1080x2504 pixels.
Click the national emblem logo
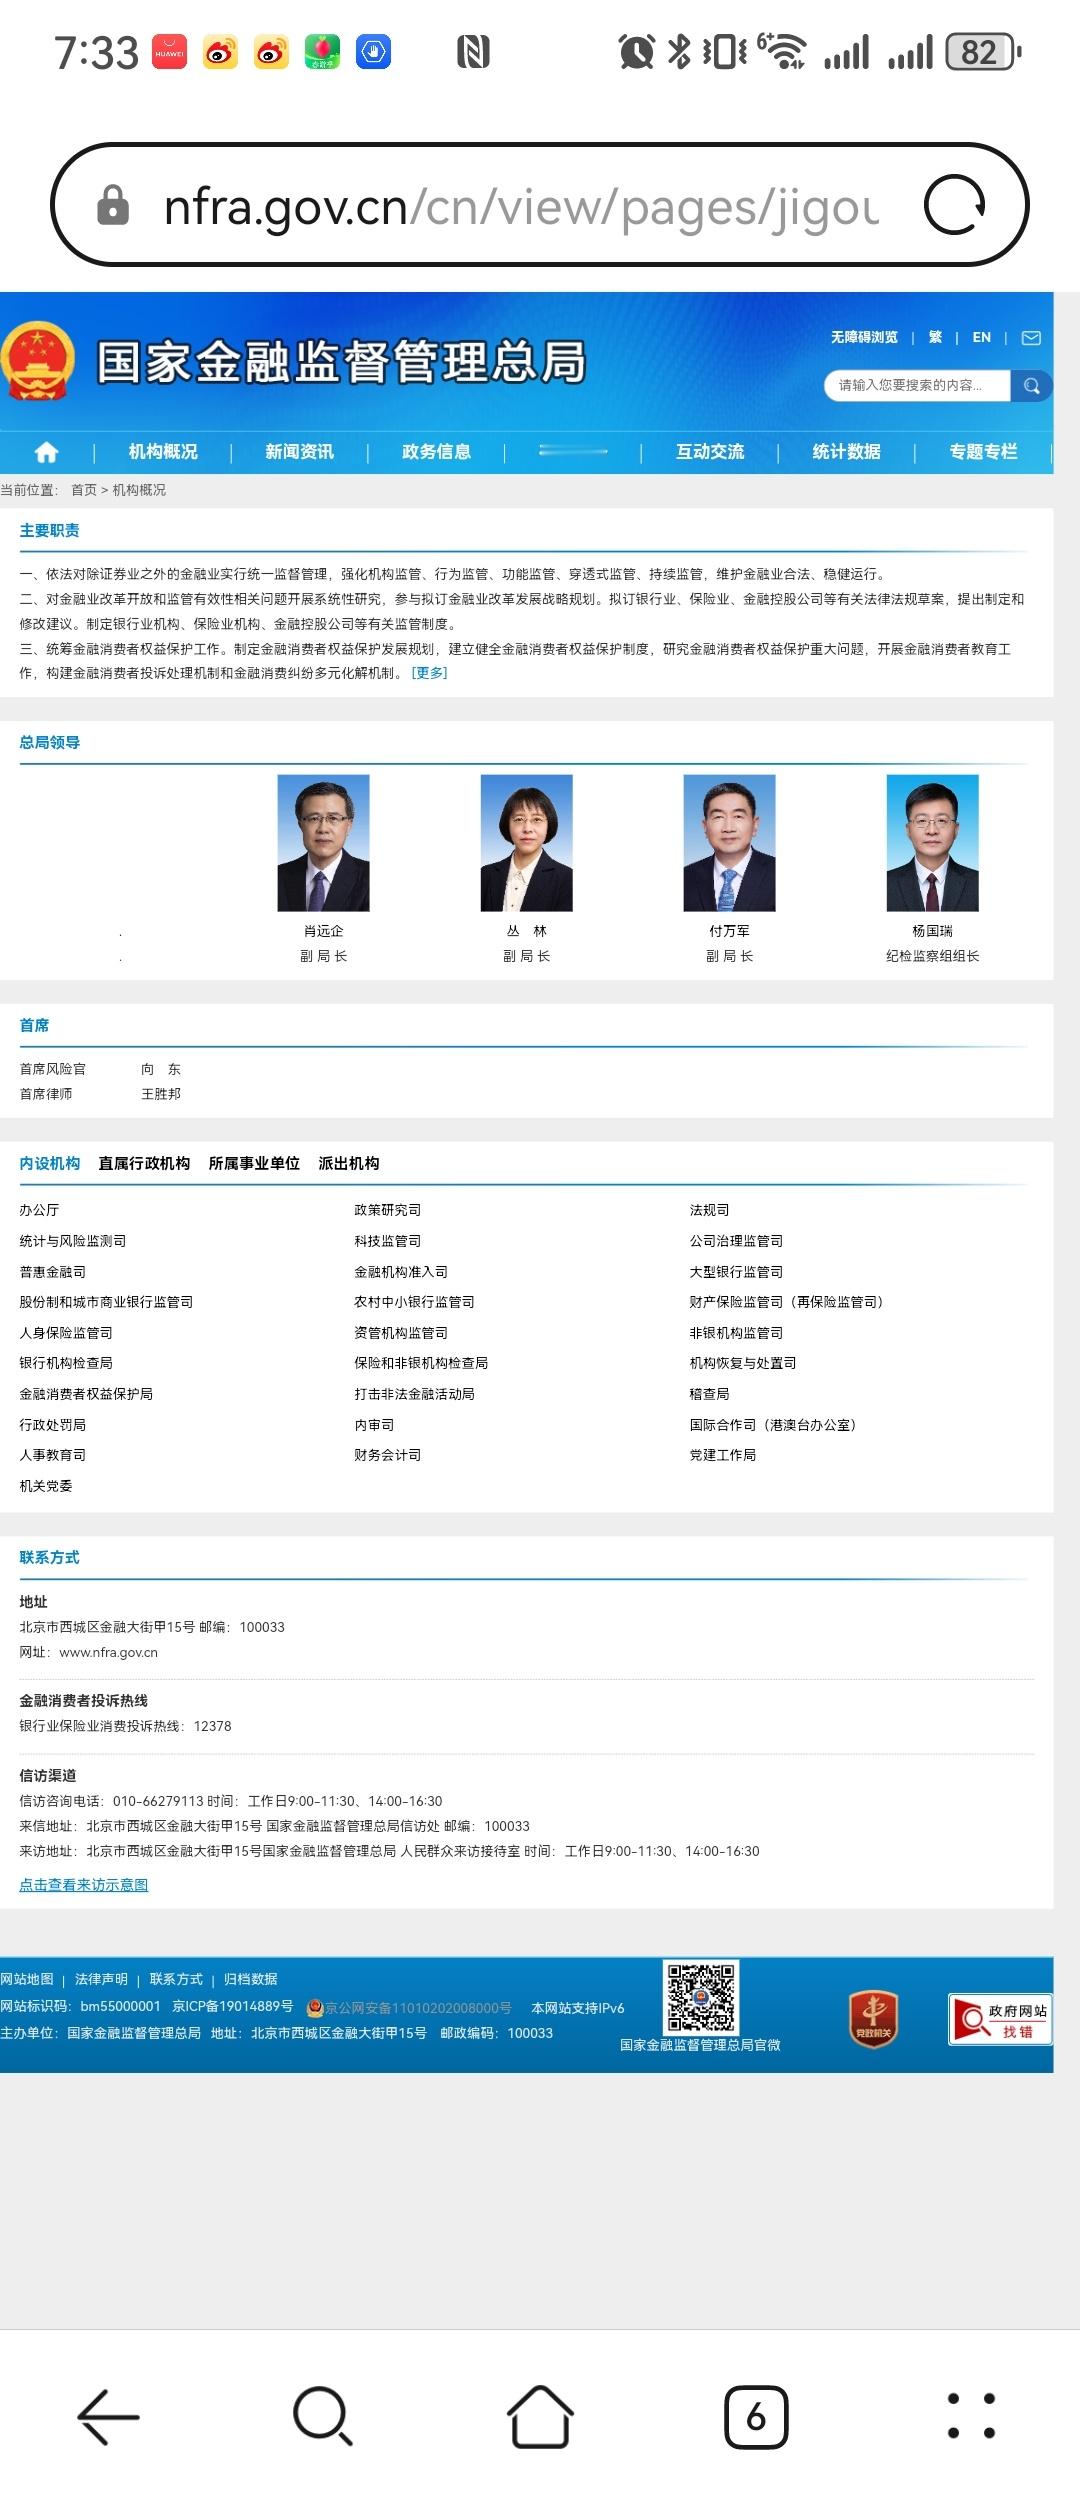coord(38,360)
